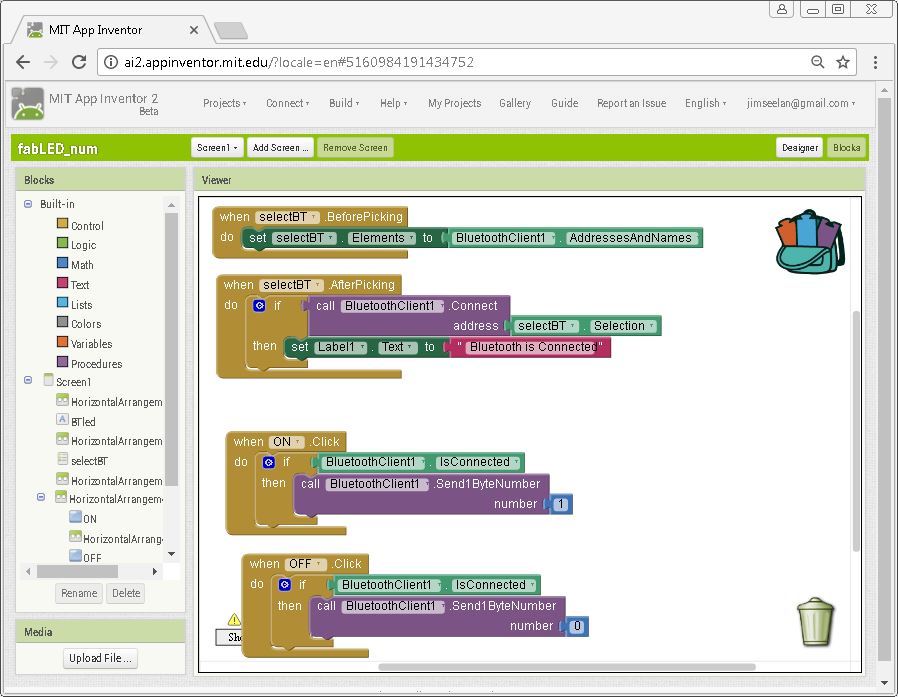Click the number 1 math block
Screen dimensions: 898x697
561,504
